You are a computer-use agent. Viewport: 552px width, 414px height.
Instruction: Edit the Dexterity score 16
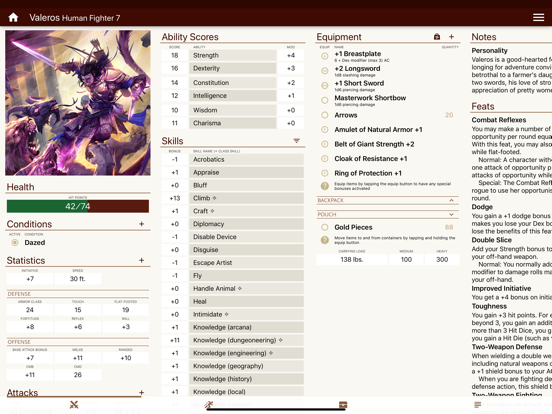coord(175,68)
